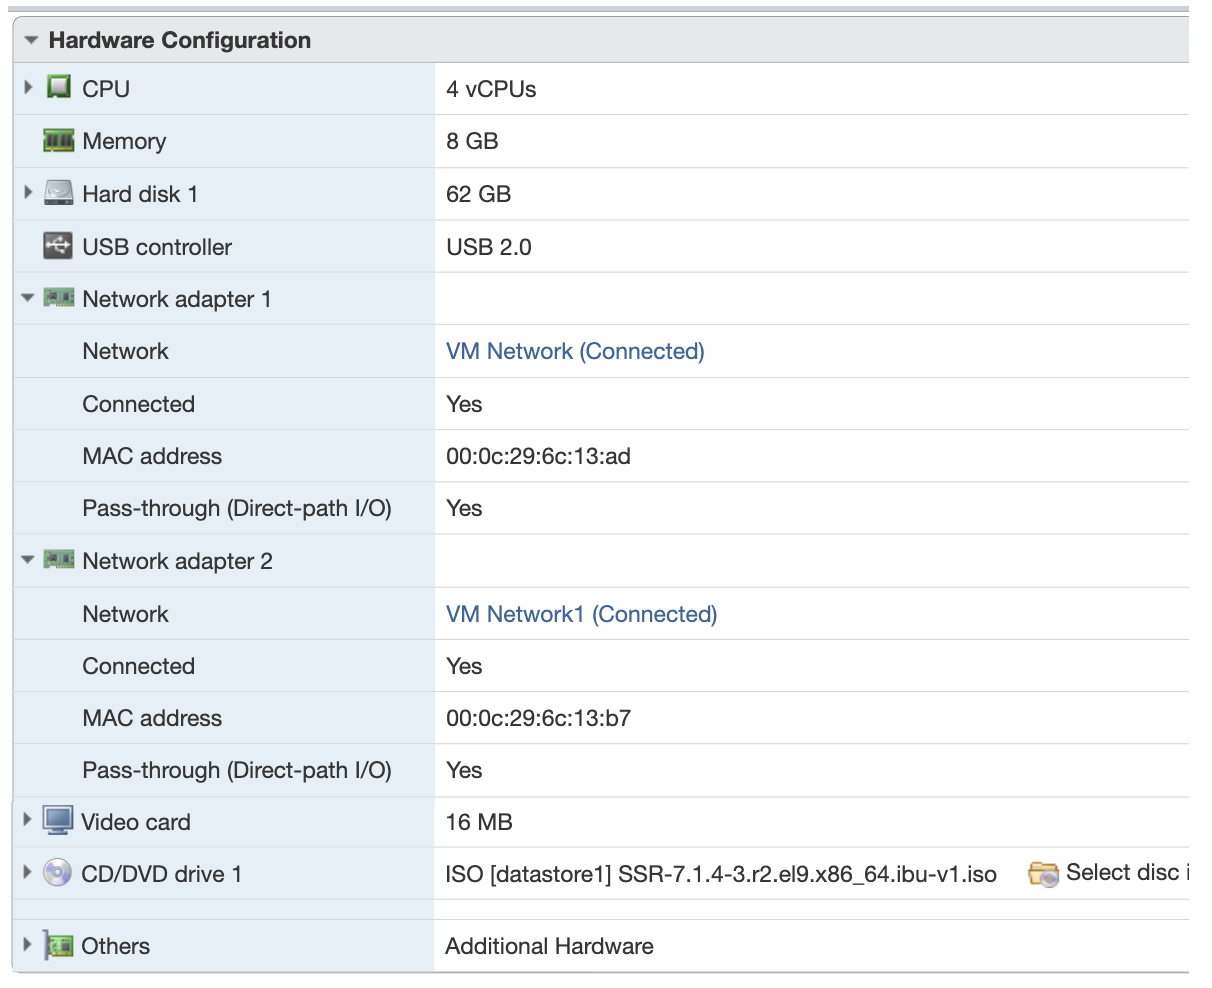Collapse Network adapter 1 details
Viewport: 1212px width, 988px height.
(x=28, y=299)
